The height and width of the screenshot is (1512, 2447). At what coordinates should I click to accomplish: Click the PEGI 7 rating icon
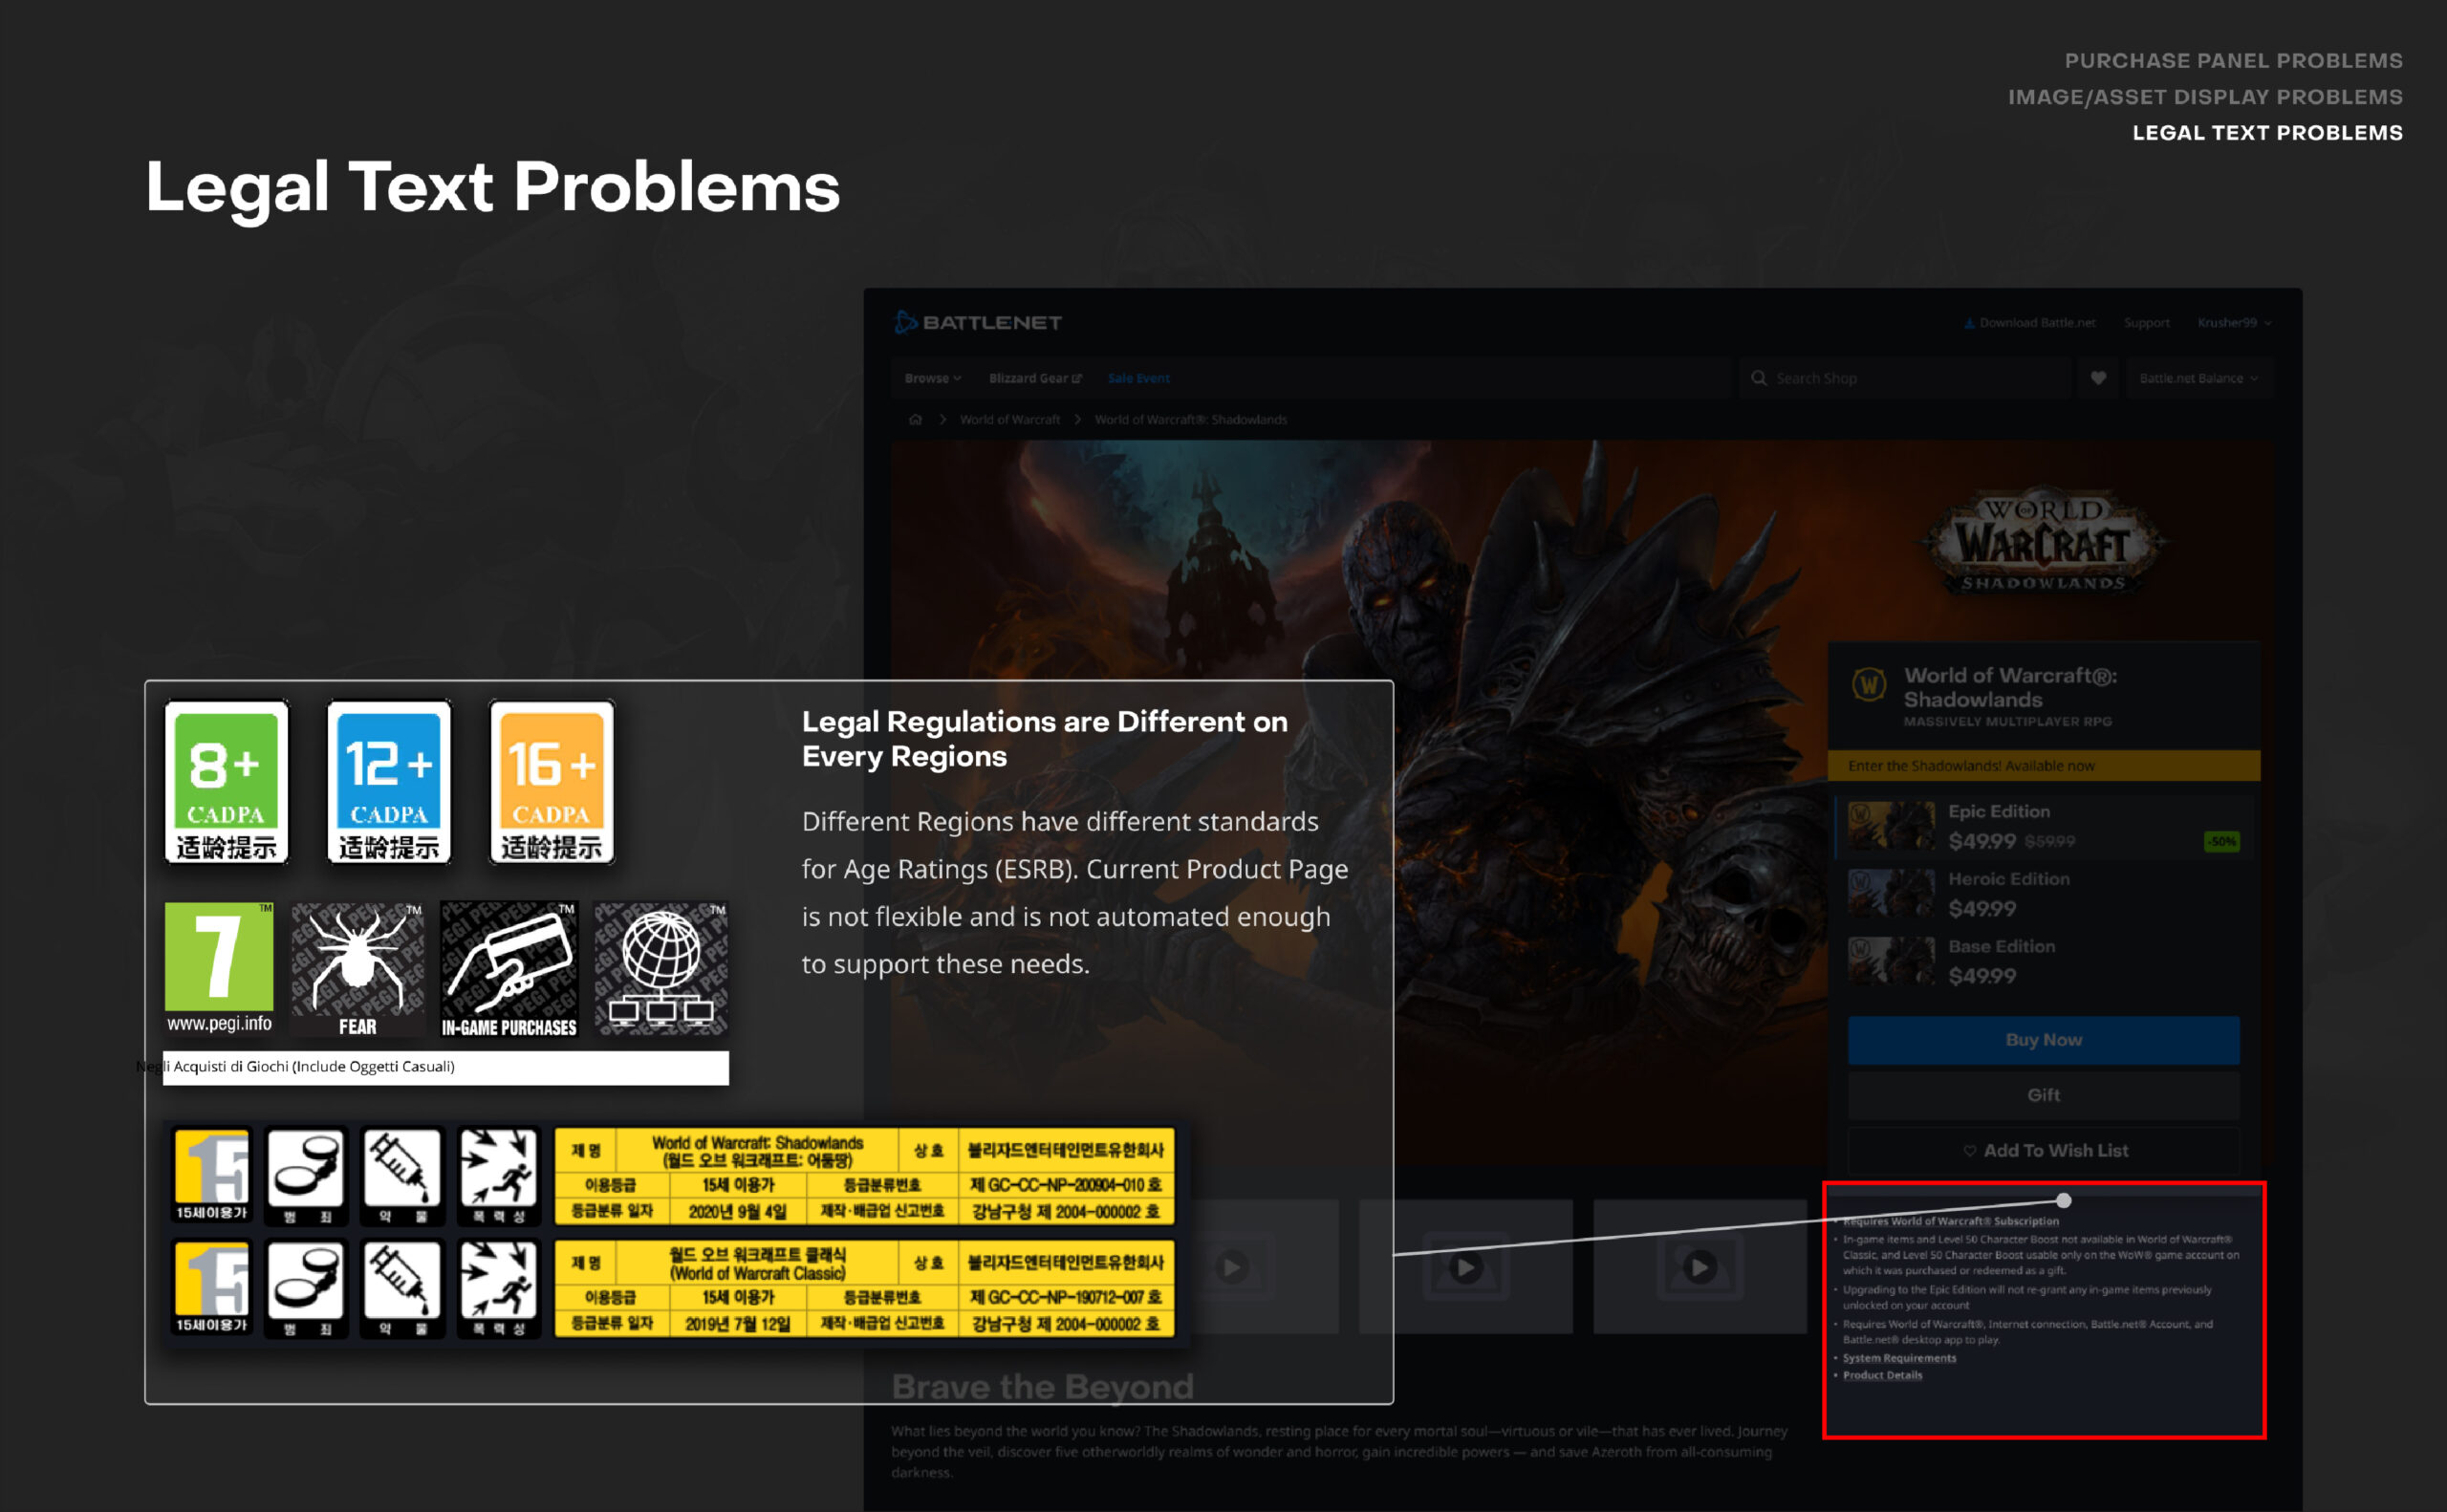pos(219,968)
